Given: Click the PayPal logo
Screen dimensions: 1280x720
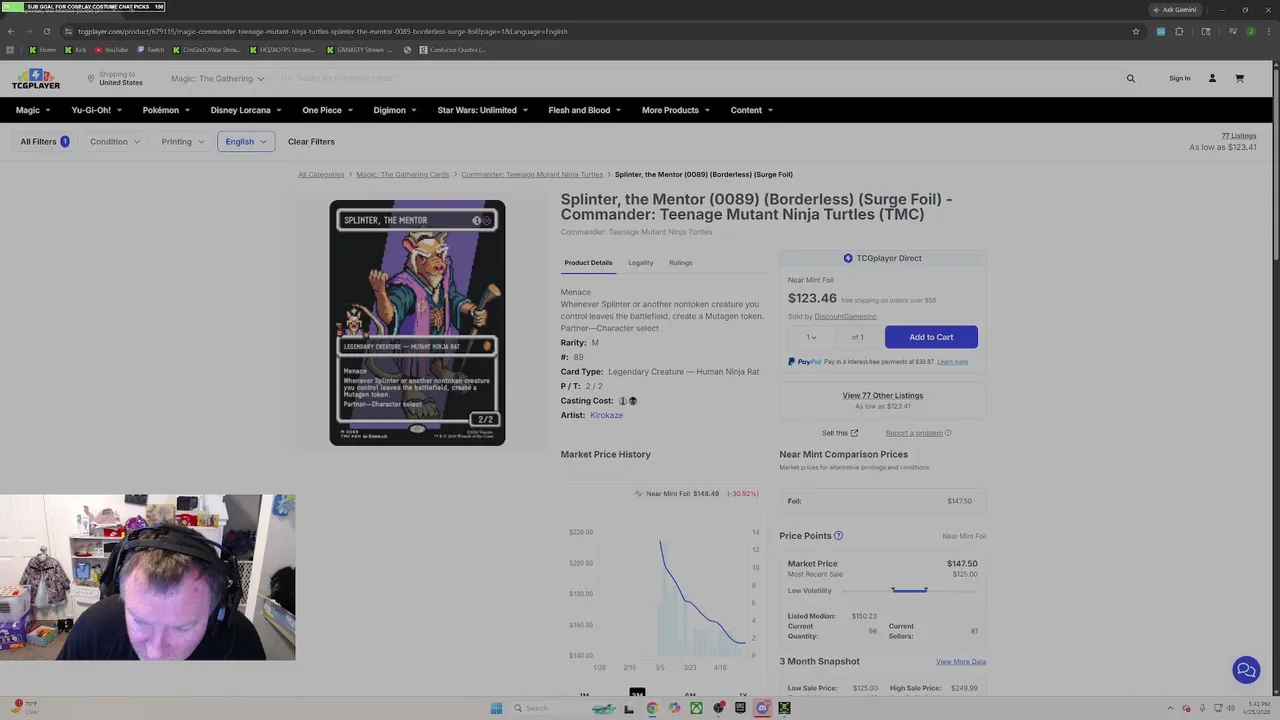Looking at the screenshot, I should 805,362.
